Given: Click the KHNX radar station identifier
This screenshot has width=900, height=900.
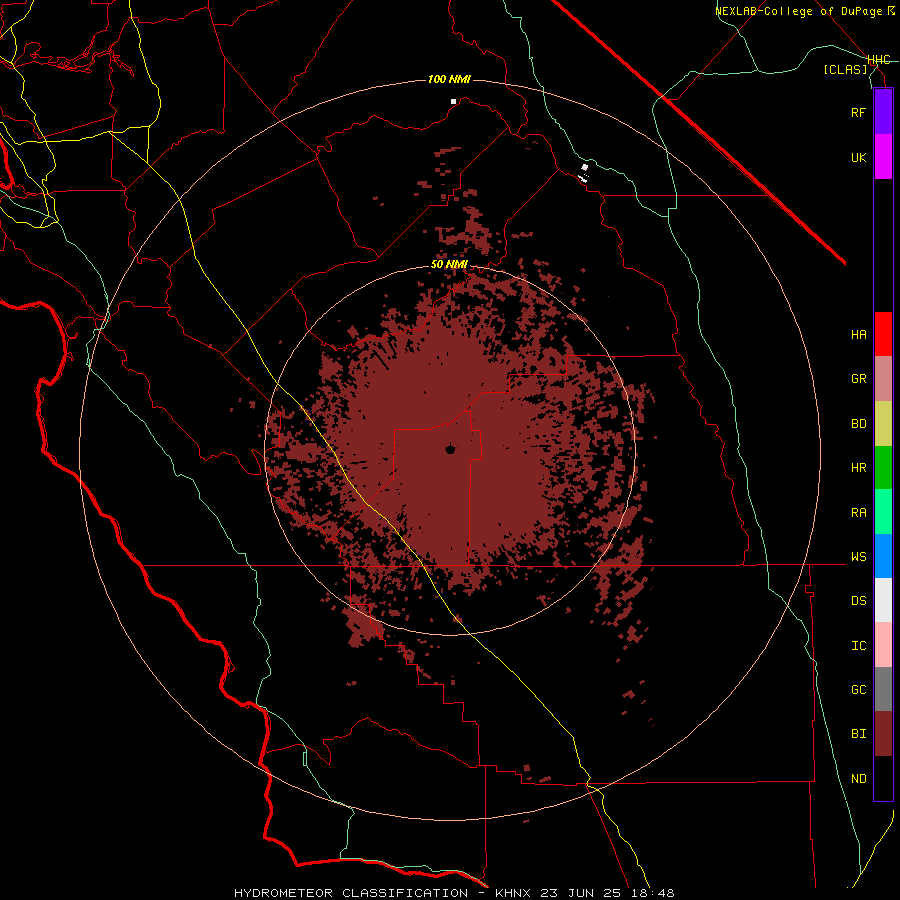Looking at the screenshot, I should coord(515,893).
